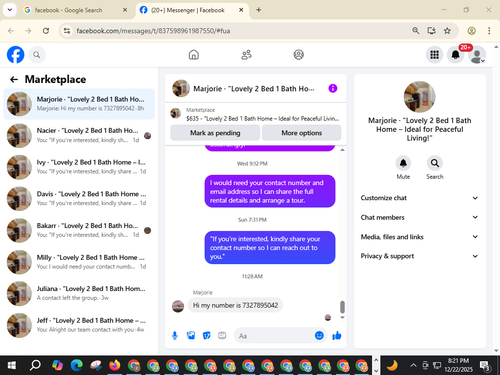Click the install app icon in address bar
This screenshot has width=500, height=375.
(x=432, y=31)
